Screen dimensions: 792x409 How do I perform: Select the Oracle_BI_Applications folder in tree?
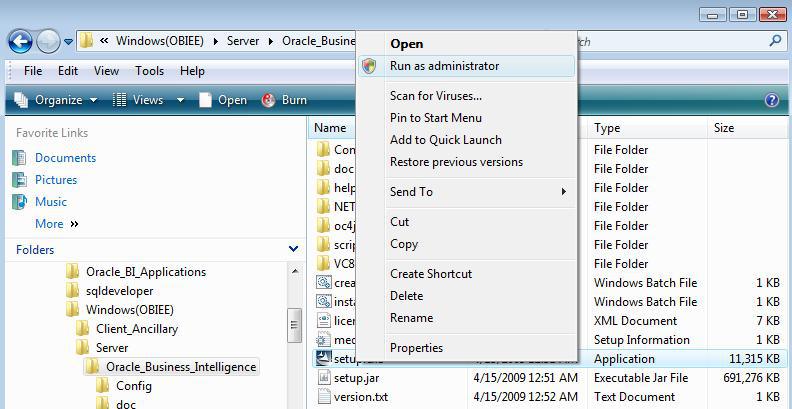pyautogui.click(x=145, y=272)
